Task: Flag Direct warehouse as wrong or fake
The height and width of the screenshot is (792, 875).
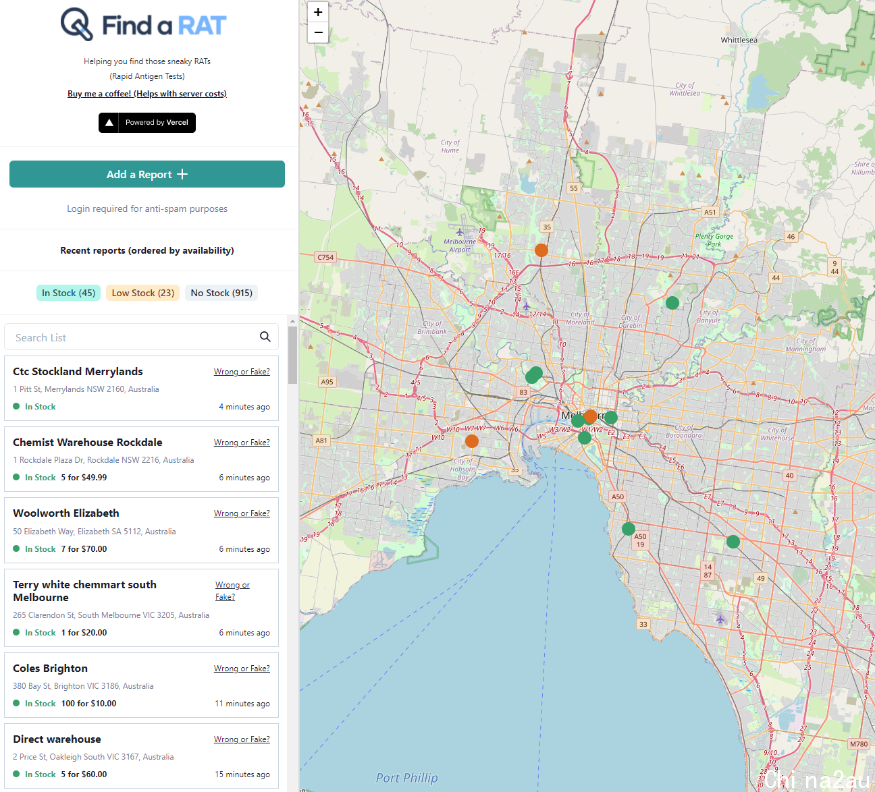Action: point(242,739)
